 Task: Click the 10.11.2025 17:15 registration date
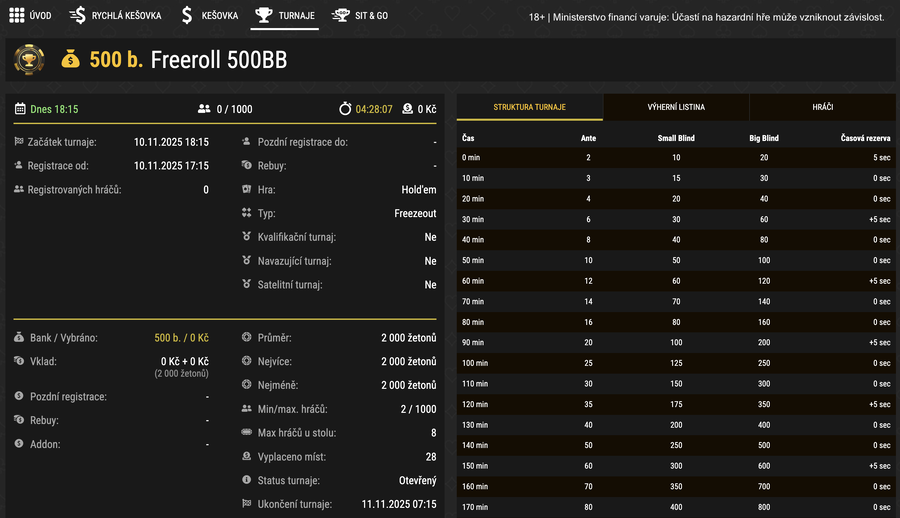(x=171, y=165)
